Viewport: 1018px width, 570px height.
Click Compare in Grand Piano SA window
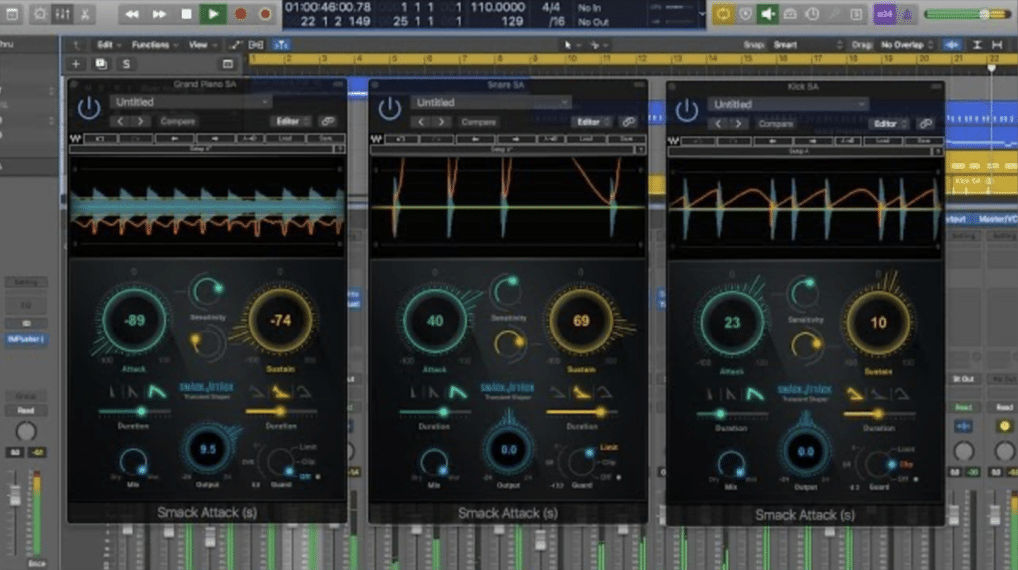[x=177, y=121]
